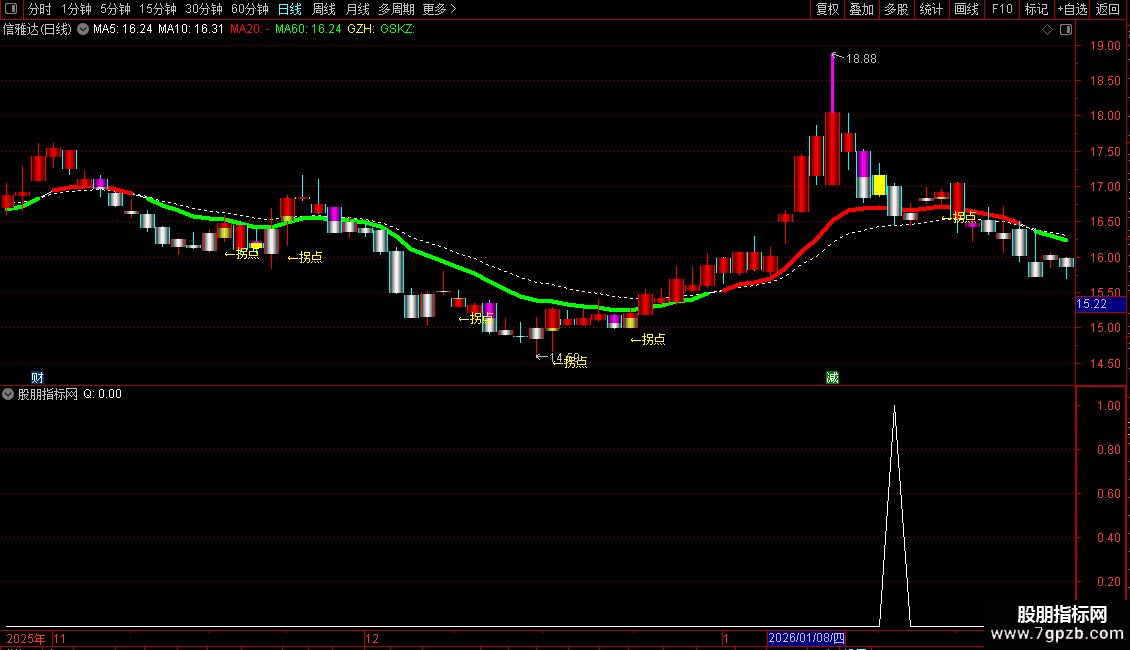Click the 信雅达(日线) stock title
Screen dimensions: 1130x650
(x=37, y=30)
